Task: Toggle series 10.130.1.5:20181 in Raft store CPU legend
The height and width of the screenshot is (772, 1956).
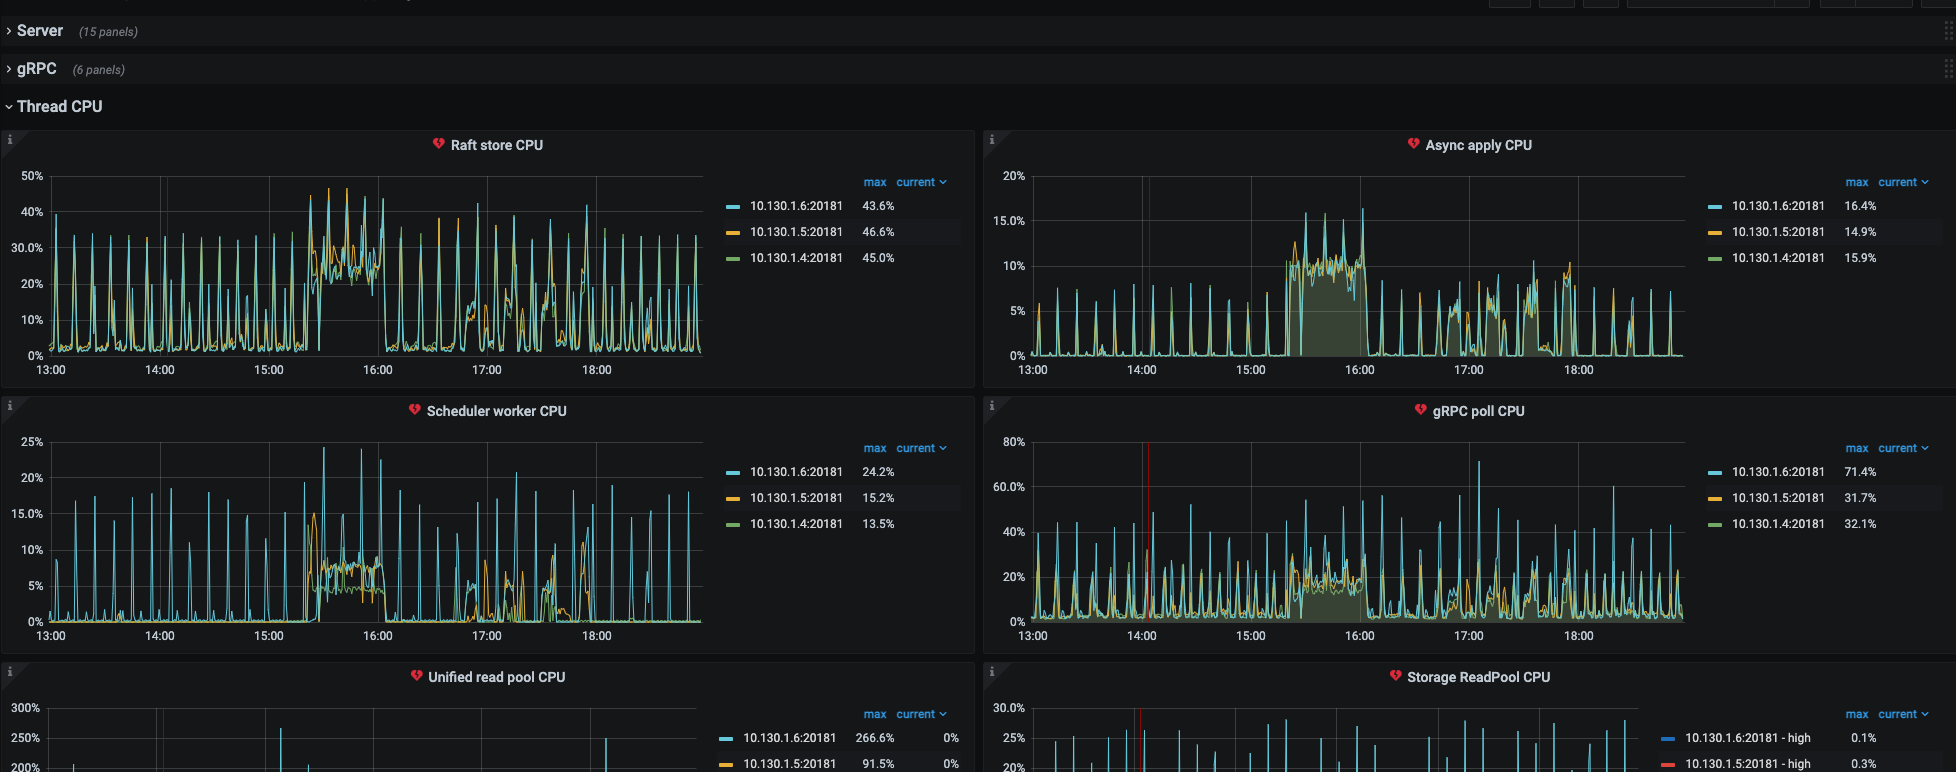Action: point(796,232)
